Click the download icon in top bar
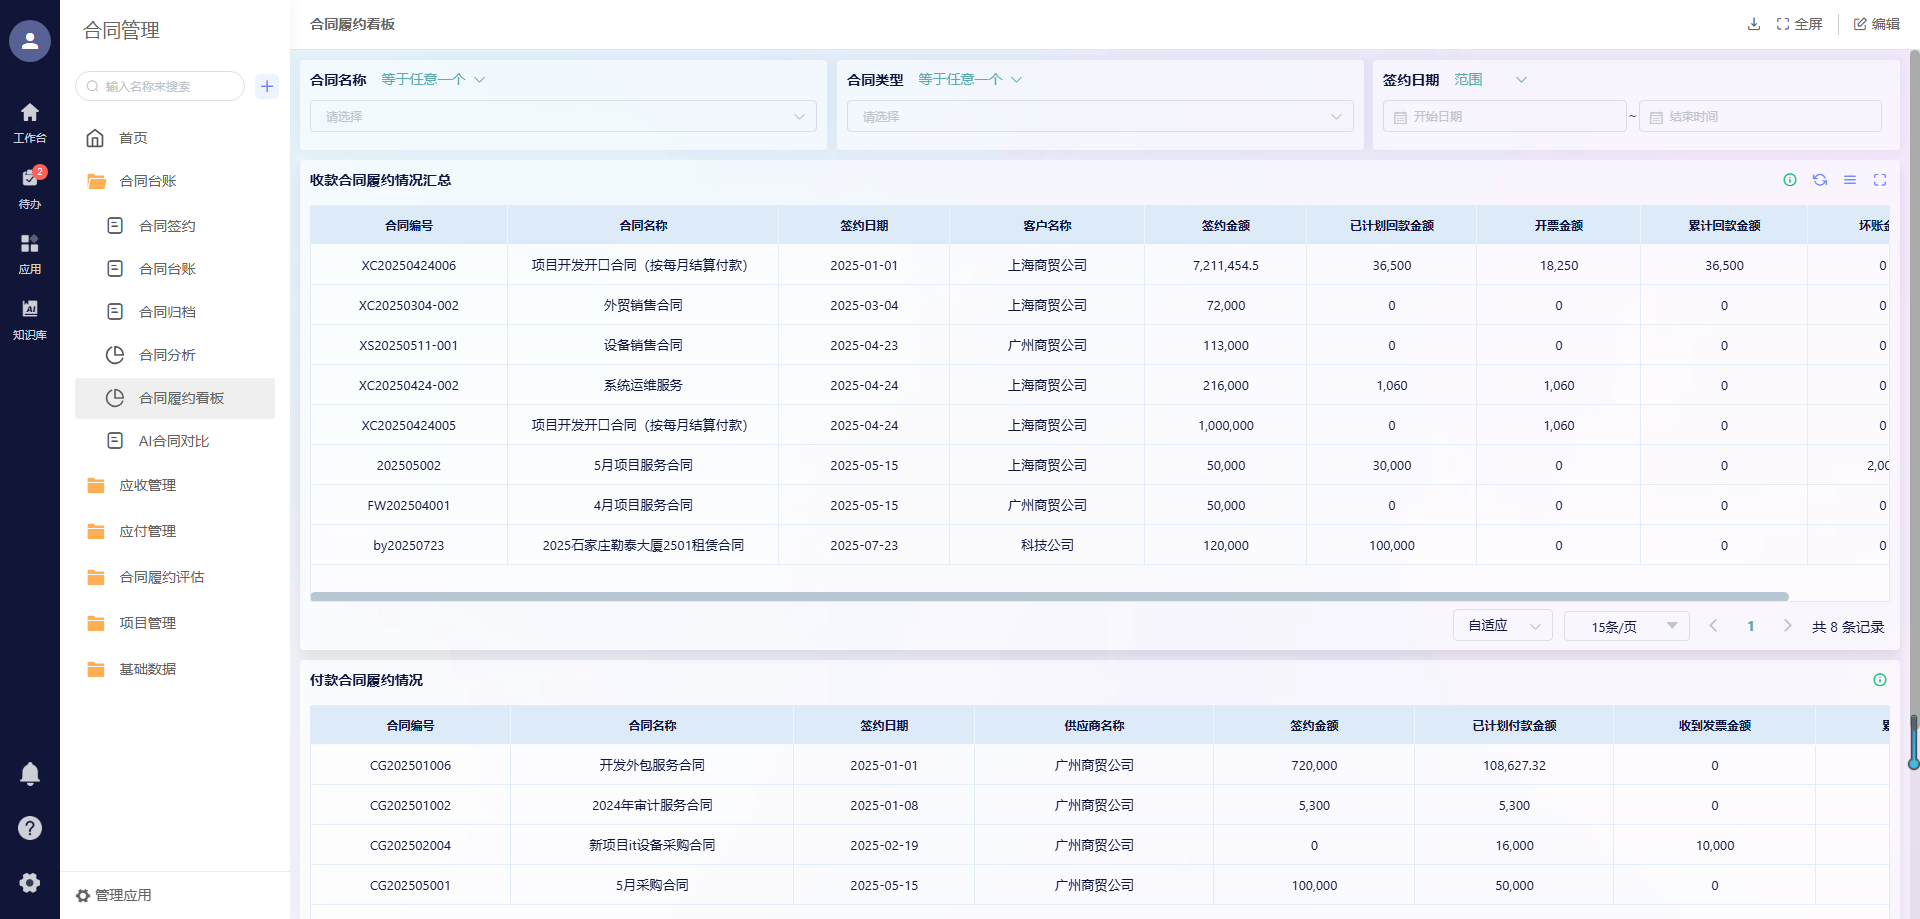The height and width of the screenshot is (919, 1920). 1753,24
